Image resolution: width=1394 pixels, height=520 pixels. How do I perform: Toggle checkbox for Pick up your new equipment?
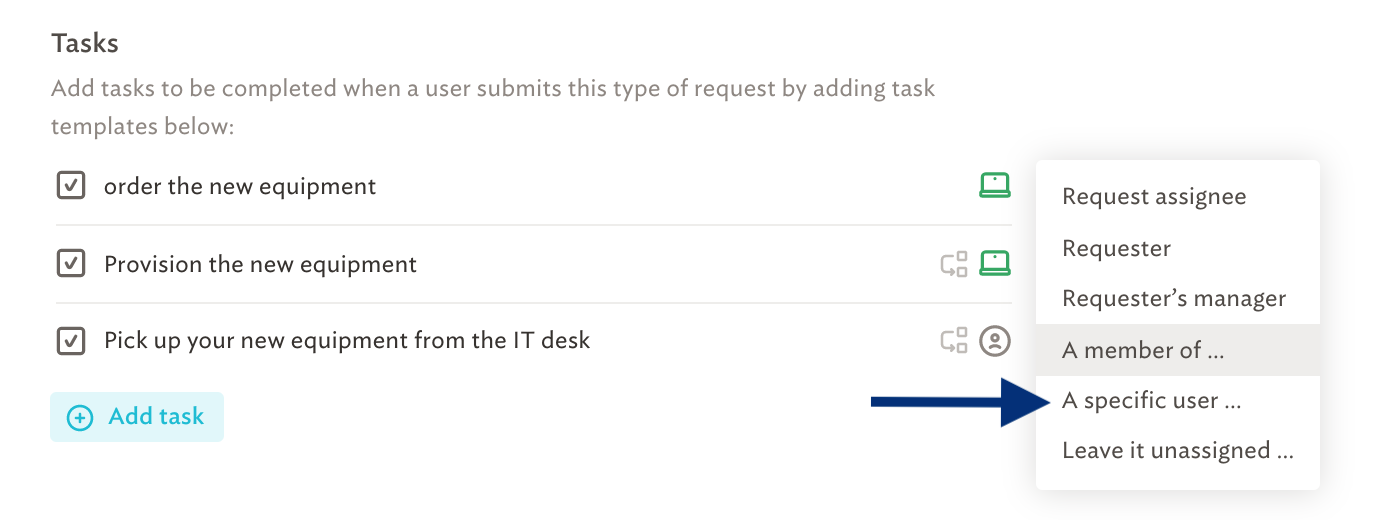point(70,341)
